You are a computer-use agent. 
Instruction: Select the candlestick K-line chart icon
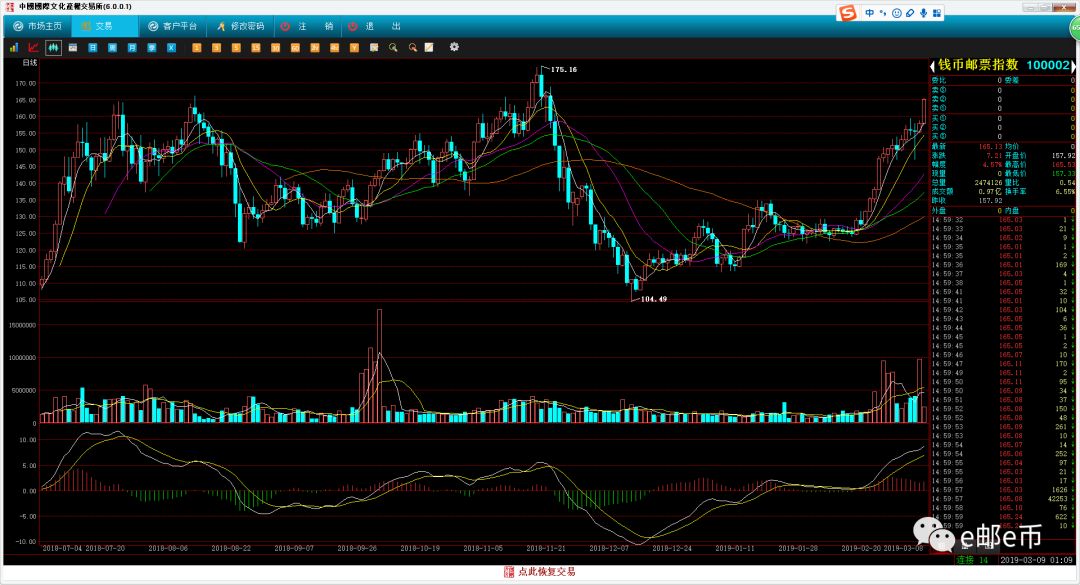53,48
